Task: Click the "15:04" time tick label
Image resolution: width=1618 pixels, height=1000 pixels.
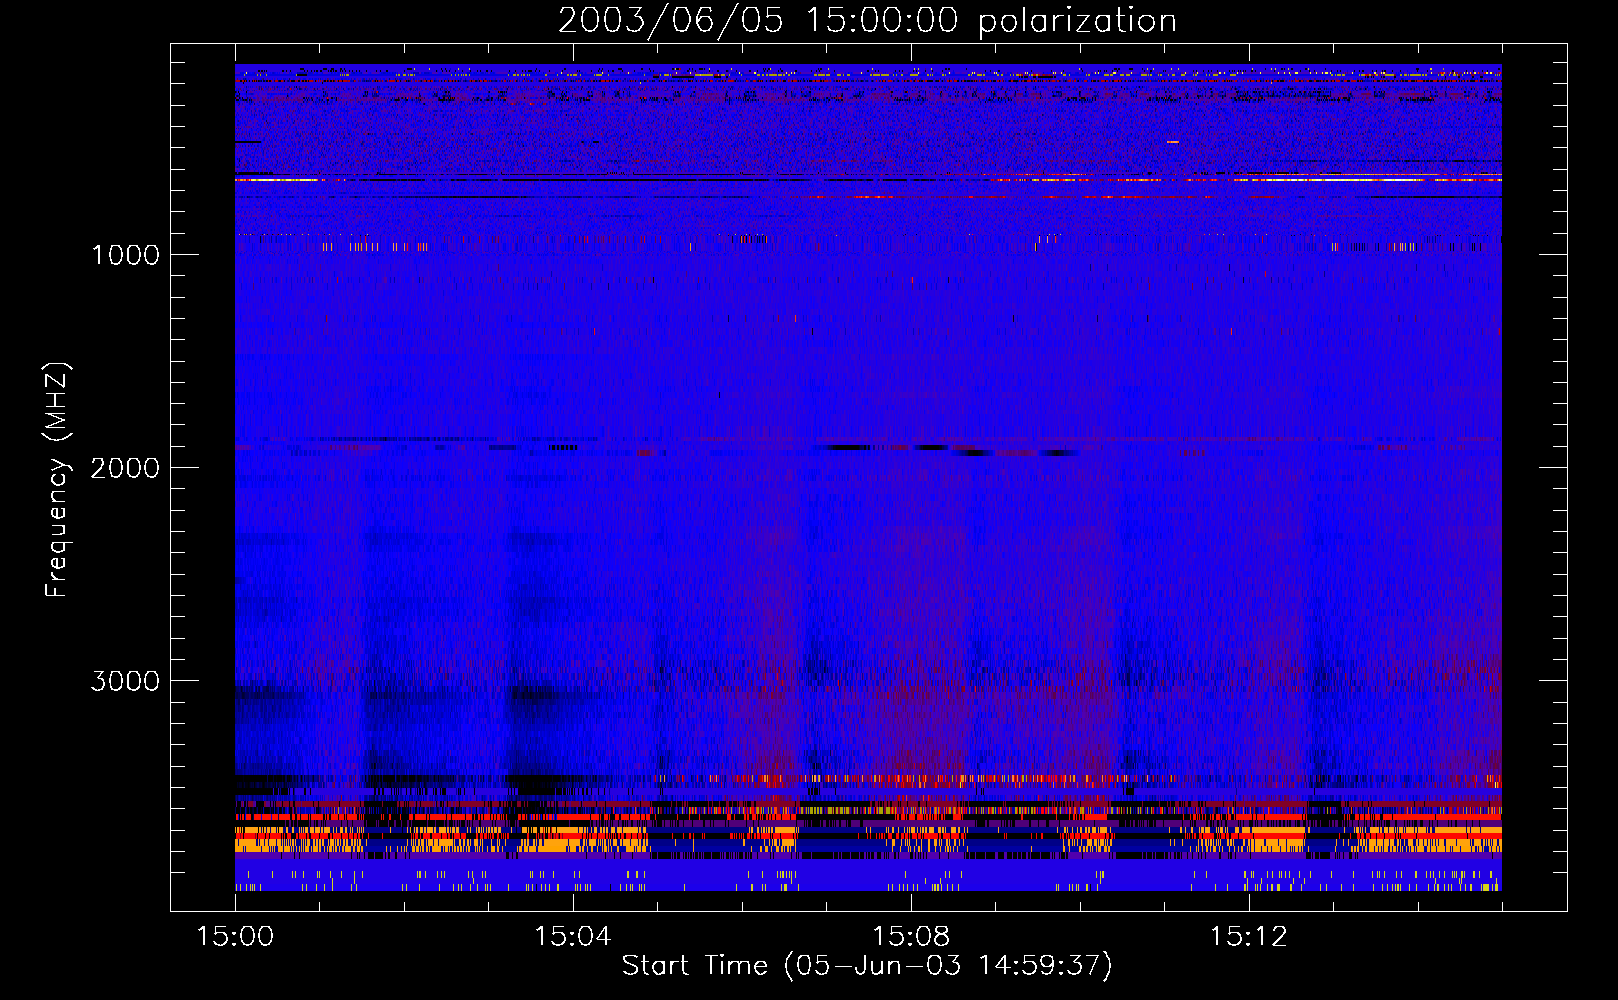Action: (573, 937)
